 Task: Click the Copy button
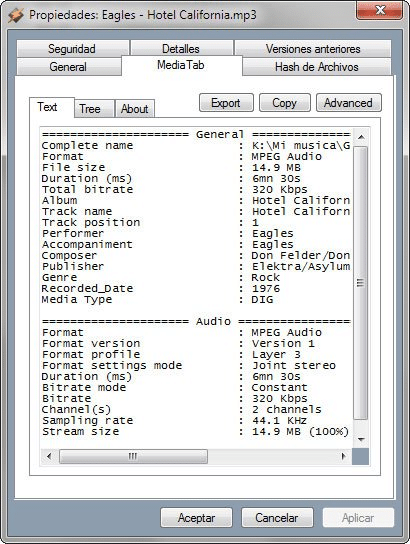click(x=284, y=103)
